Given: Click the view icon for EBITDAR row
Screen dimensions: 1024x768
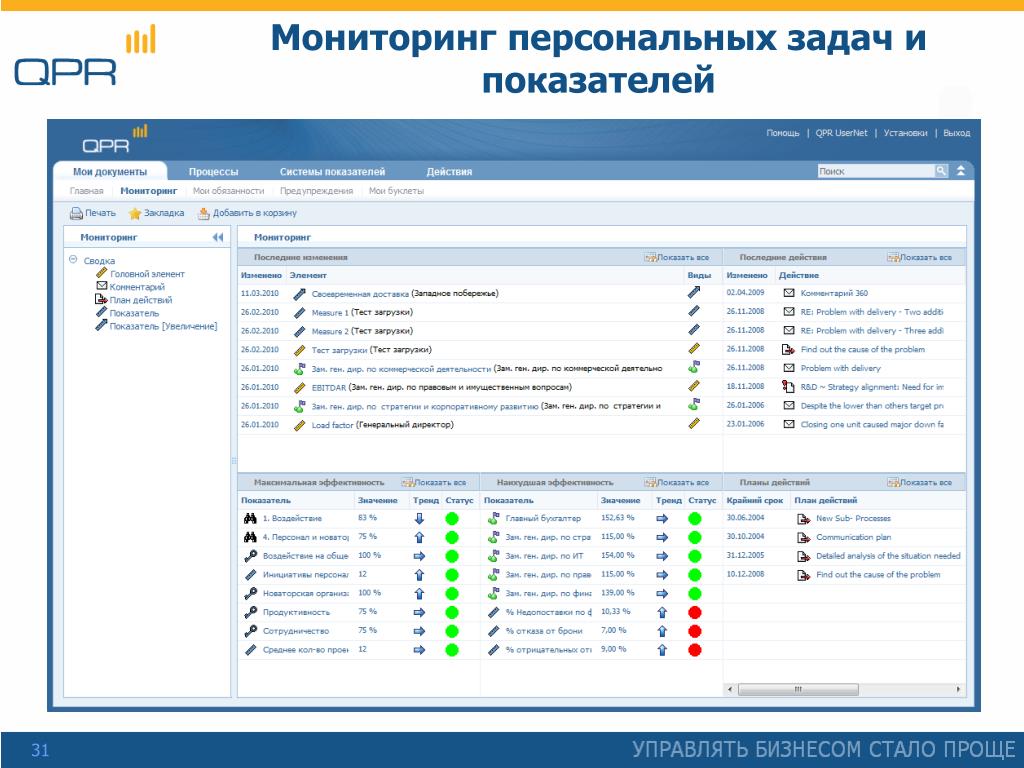Looking at the screenshot, I should (x=694, y=386).
